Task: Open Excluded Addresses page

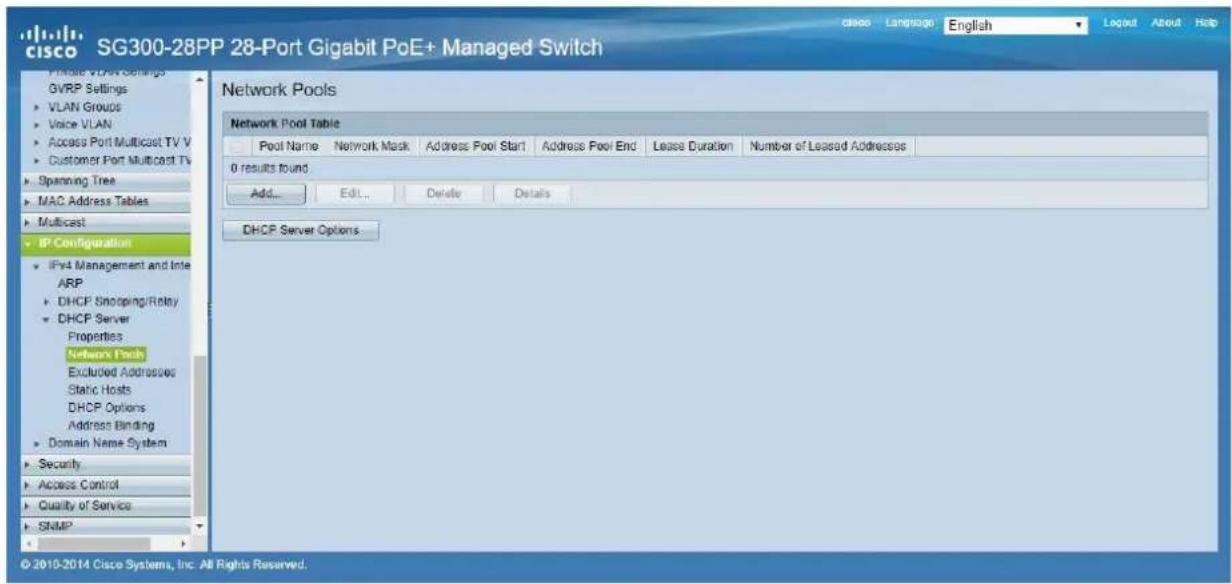Action: 121,372
